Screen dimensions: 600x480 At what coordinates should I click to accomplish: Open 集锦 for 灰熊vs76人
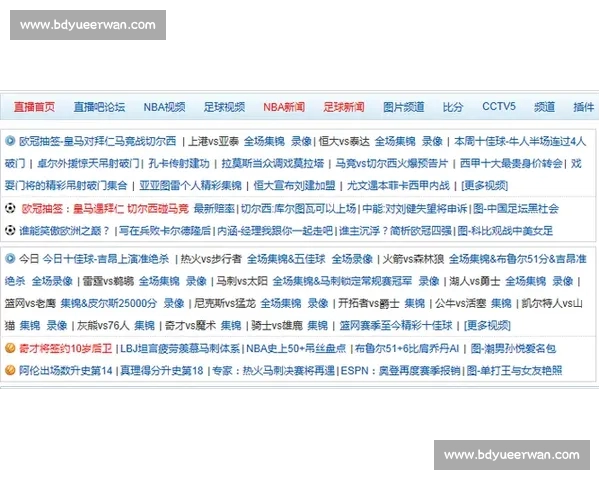[x=145, y=326]
